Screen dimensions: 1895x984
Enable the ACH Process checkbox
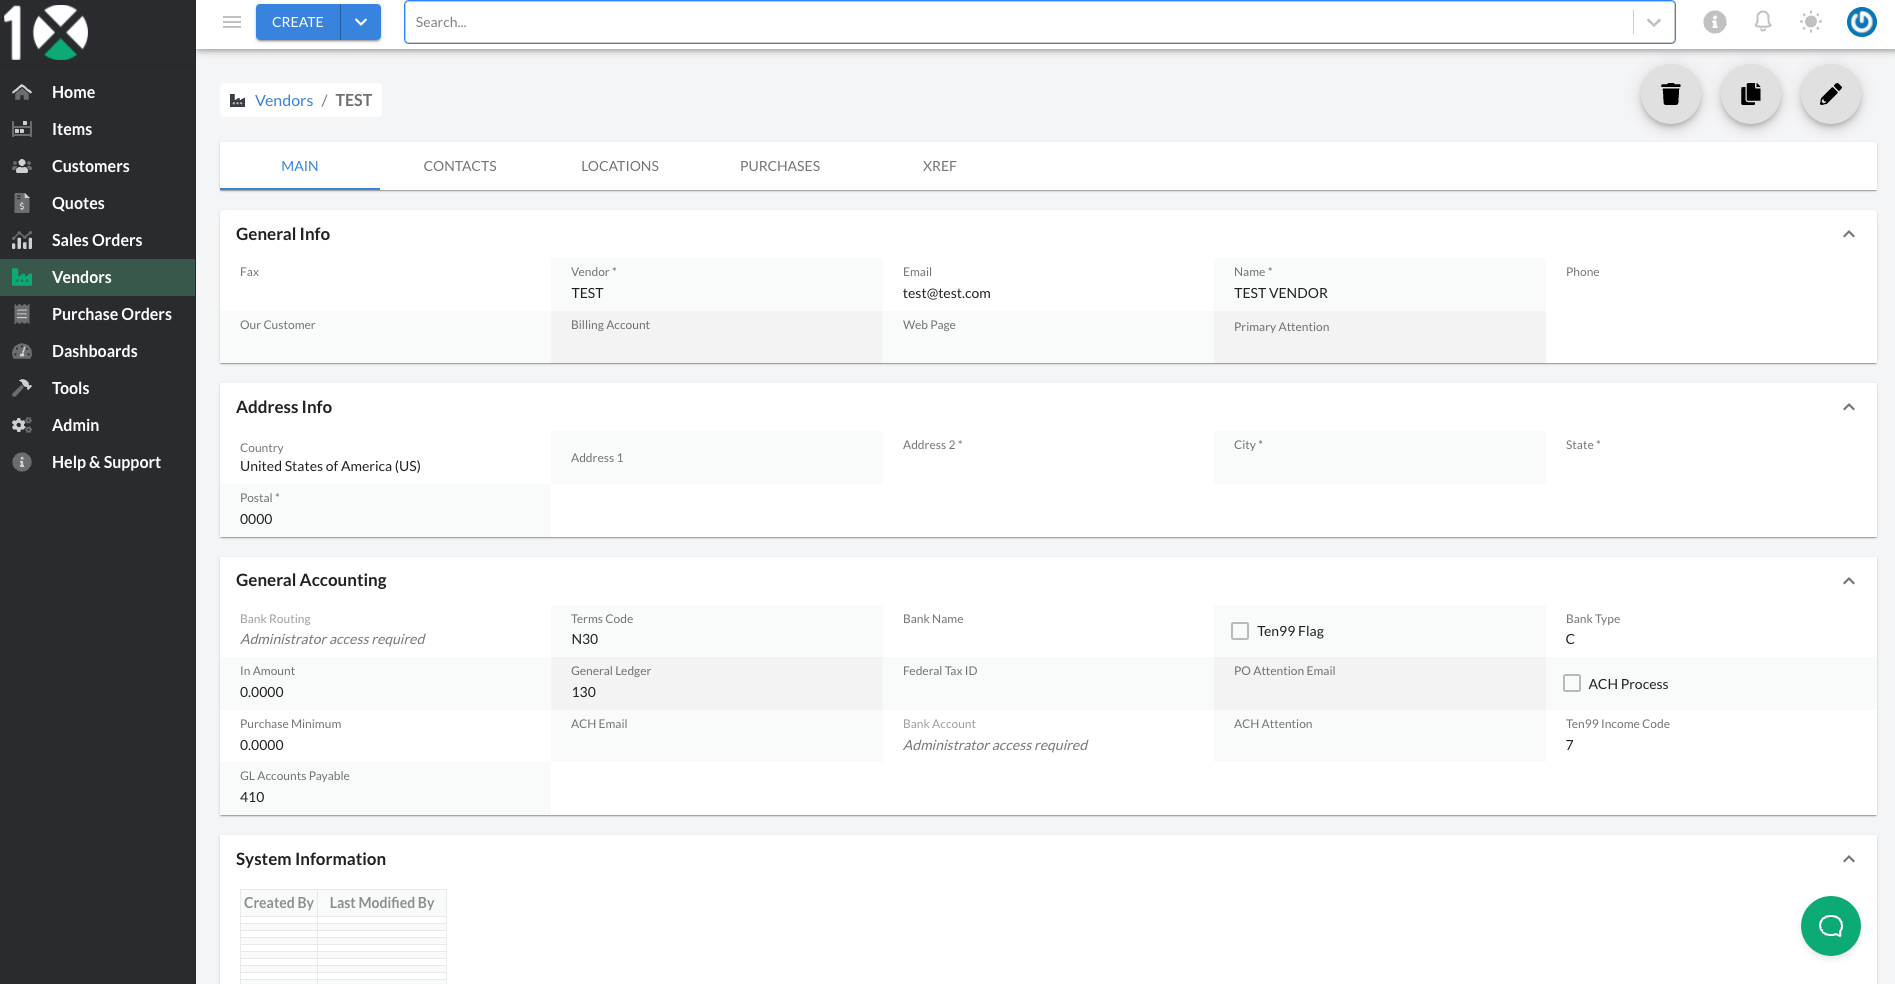pyautogui.click(x=1572, y=684)
